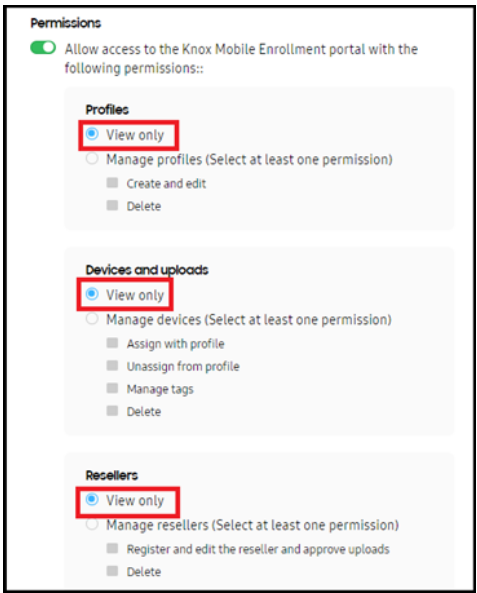The width and height of the screenshot is (477, 593).
Task: Click the Profiles section heading
Action: click(107, 110)
